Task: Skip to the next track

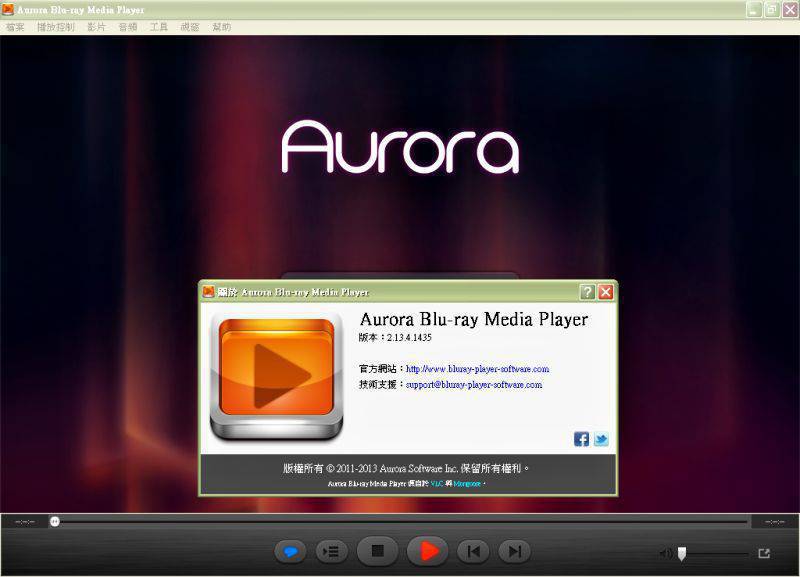Action: (514, 551)
